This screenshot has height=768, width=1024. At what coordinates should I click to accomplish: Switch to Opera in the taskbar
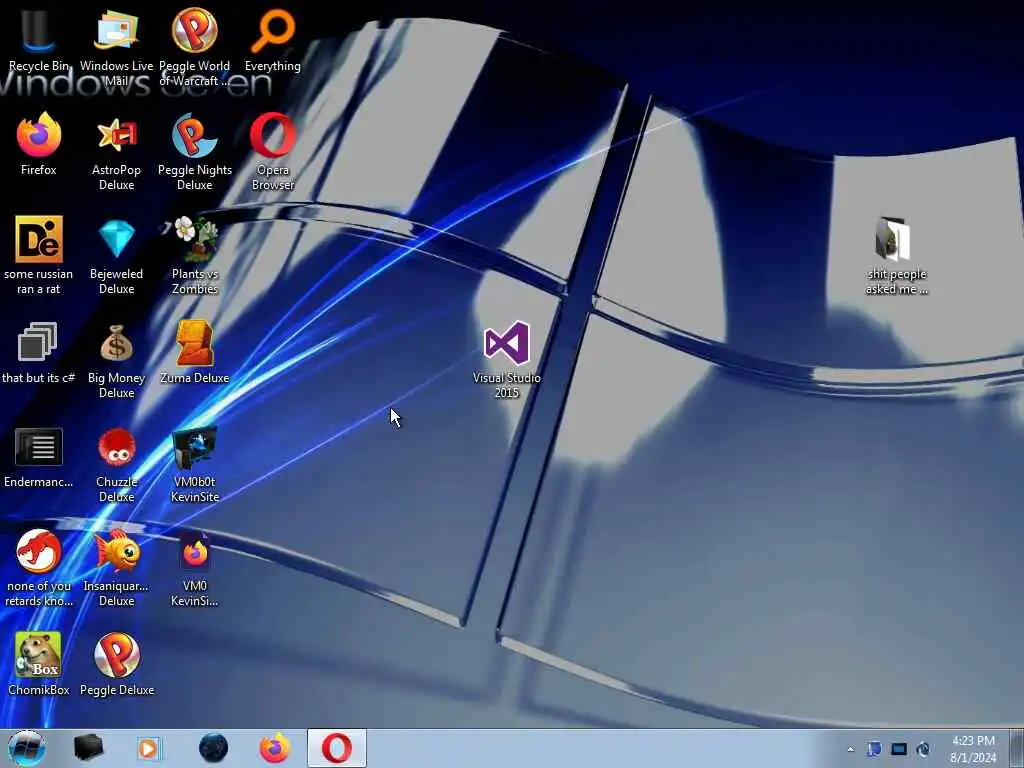click(x=337, y=748)
